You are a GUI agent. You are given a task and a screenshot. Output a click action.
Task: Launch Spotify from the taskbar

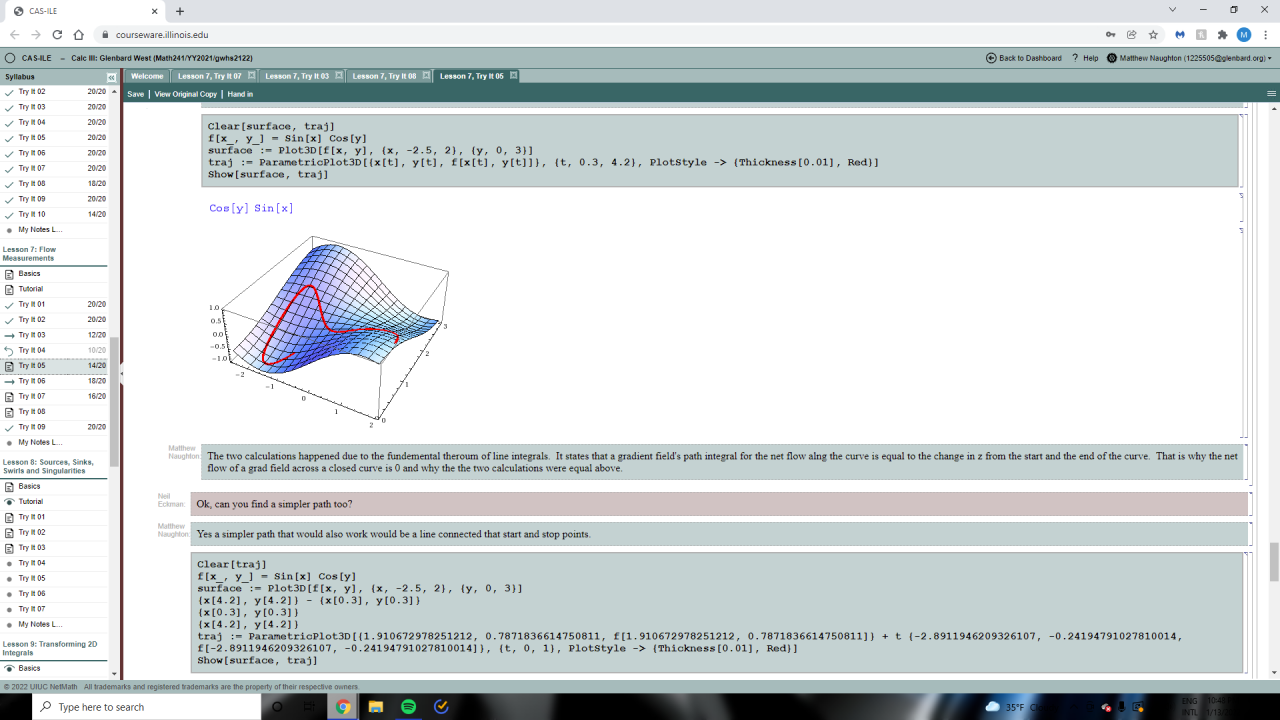[x=409, y=707]
